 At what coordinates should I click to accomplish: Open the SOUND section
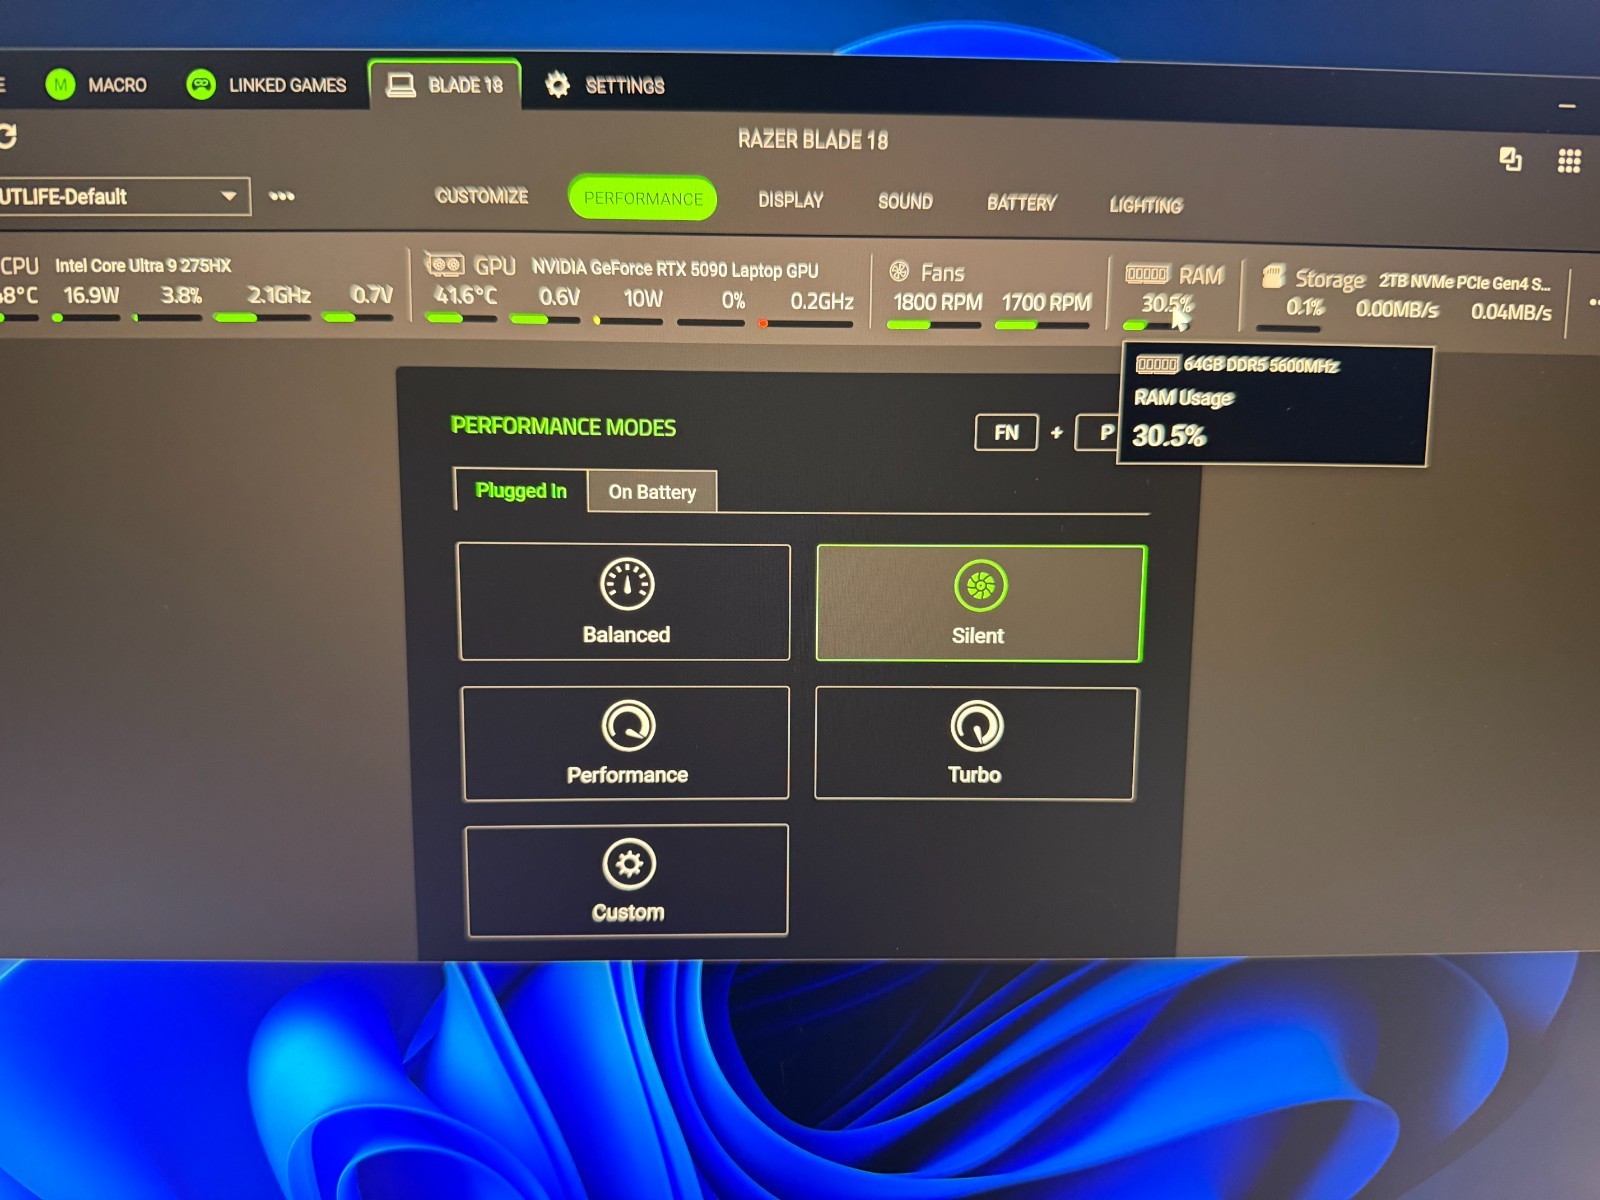pos(905,202)
